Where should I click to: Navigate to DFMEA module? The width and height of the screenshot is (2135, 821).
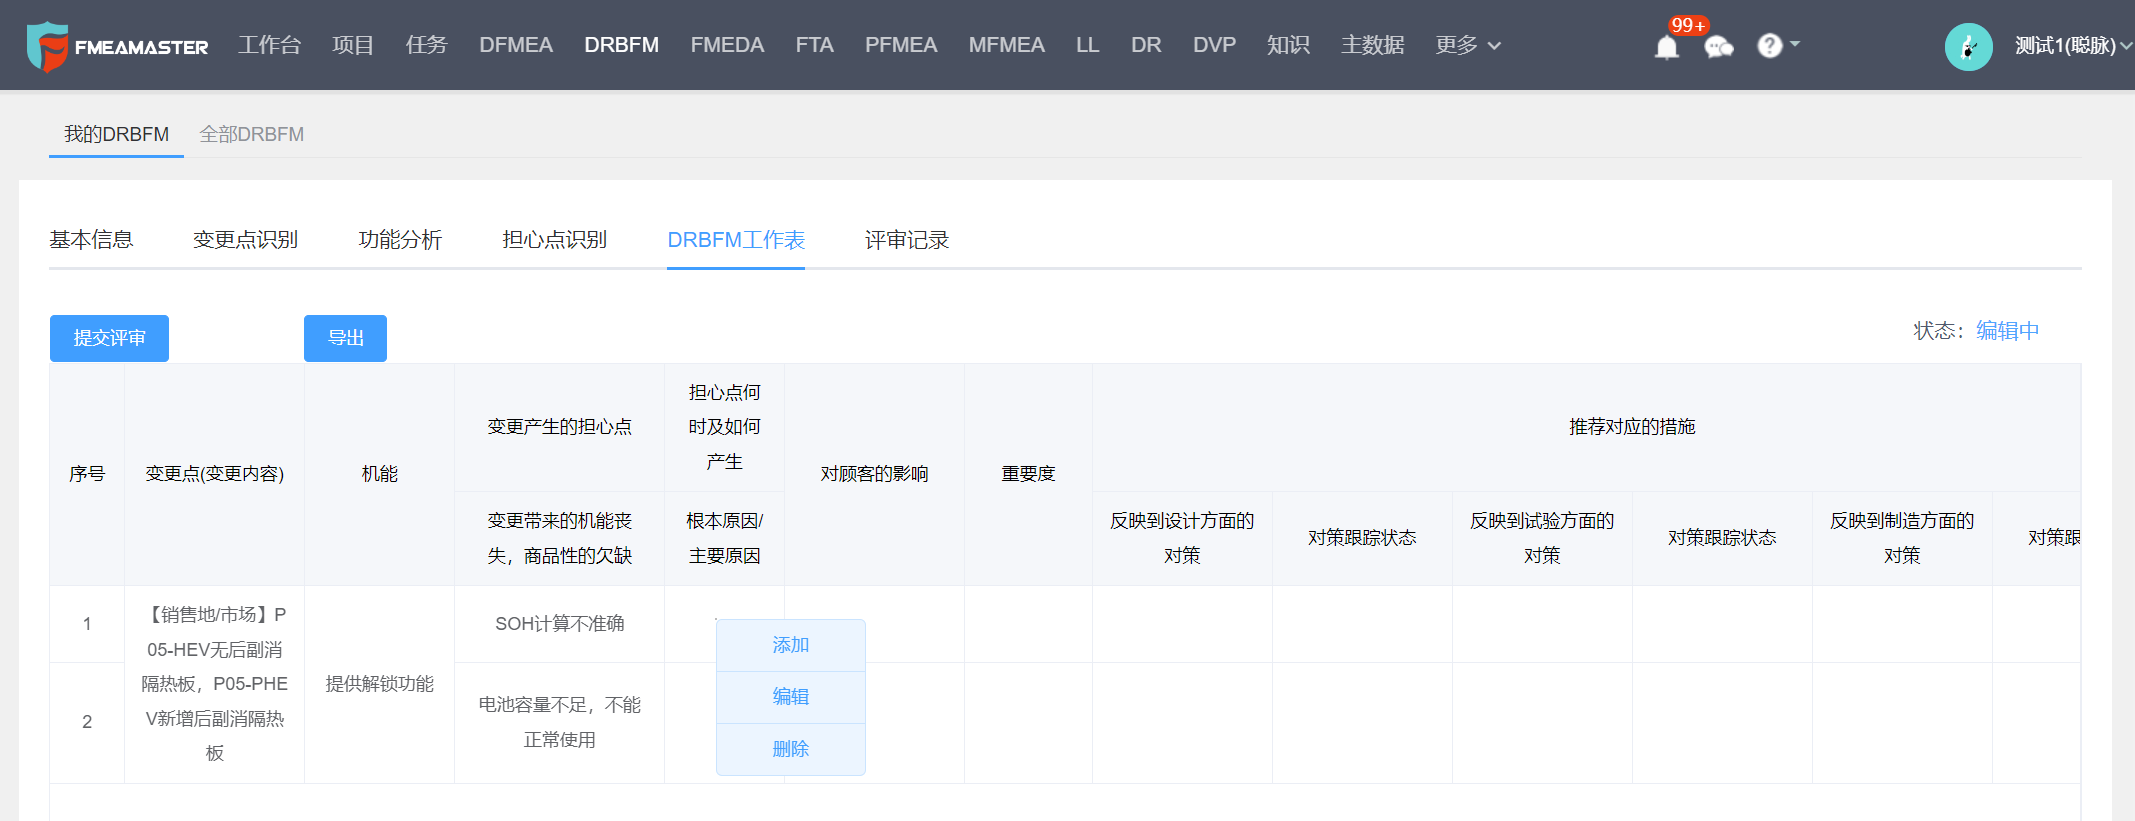coord(516,45)
